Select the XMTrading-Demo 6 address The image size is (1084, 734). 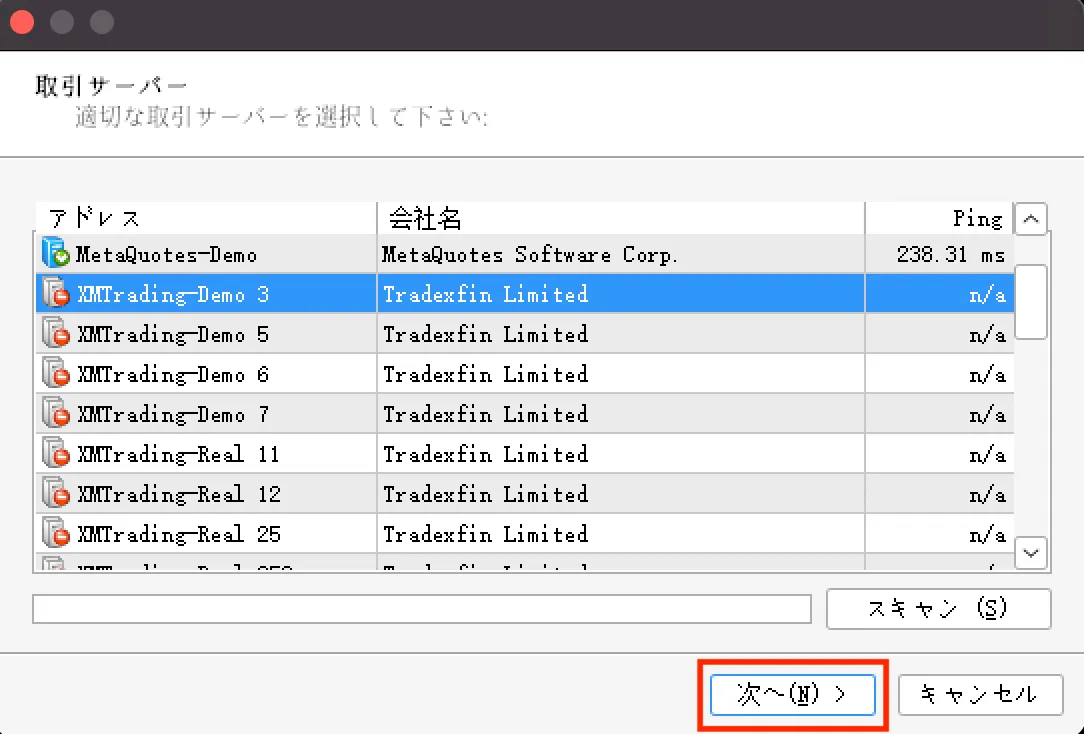point(173,375)
